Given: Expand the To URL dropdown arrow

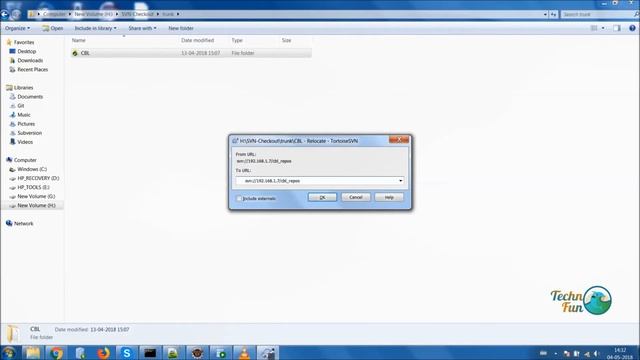Looking at the screenshot, I should point(400,181).
